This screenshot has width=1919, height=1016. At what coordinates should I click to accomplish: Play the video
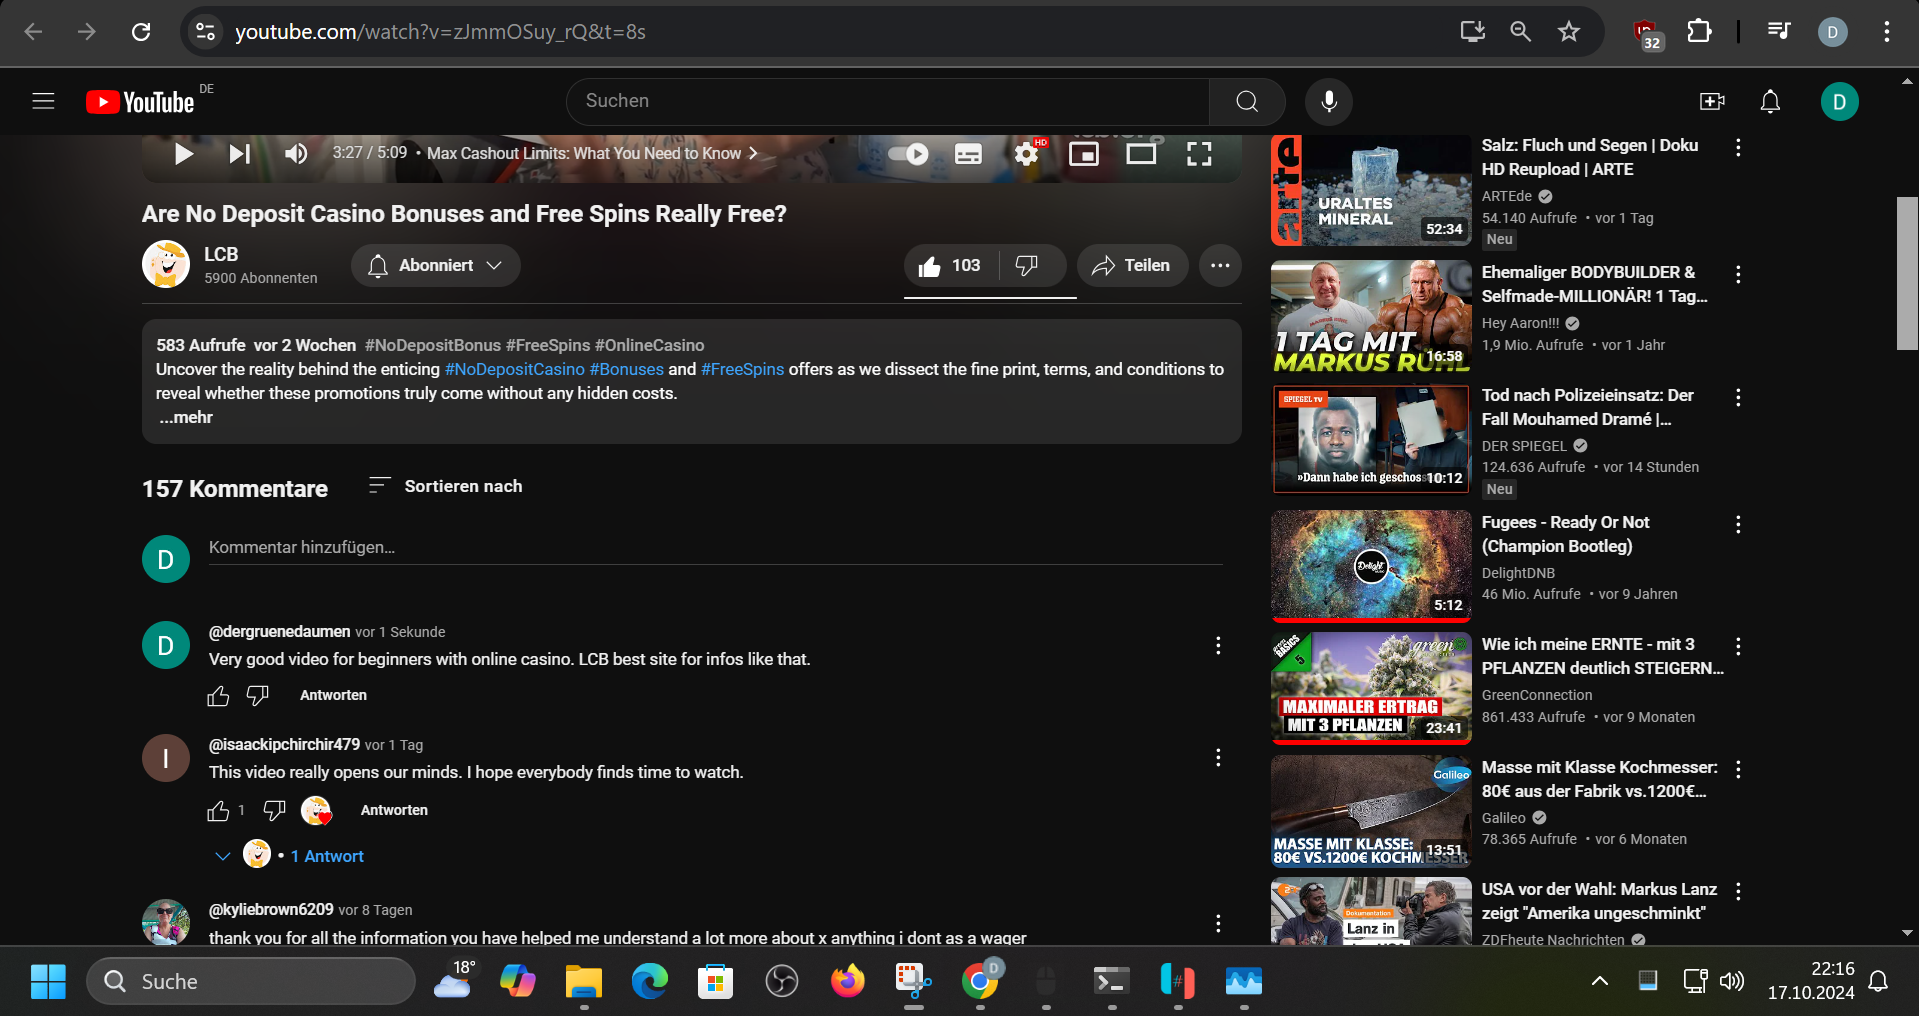183,154
